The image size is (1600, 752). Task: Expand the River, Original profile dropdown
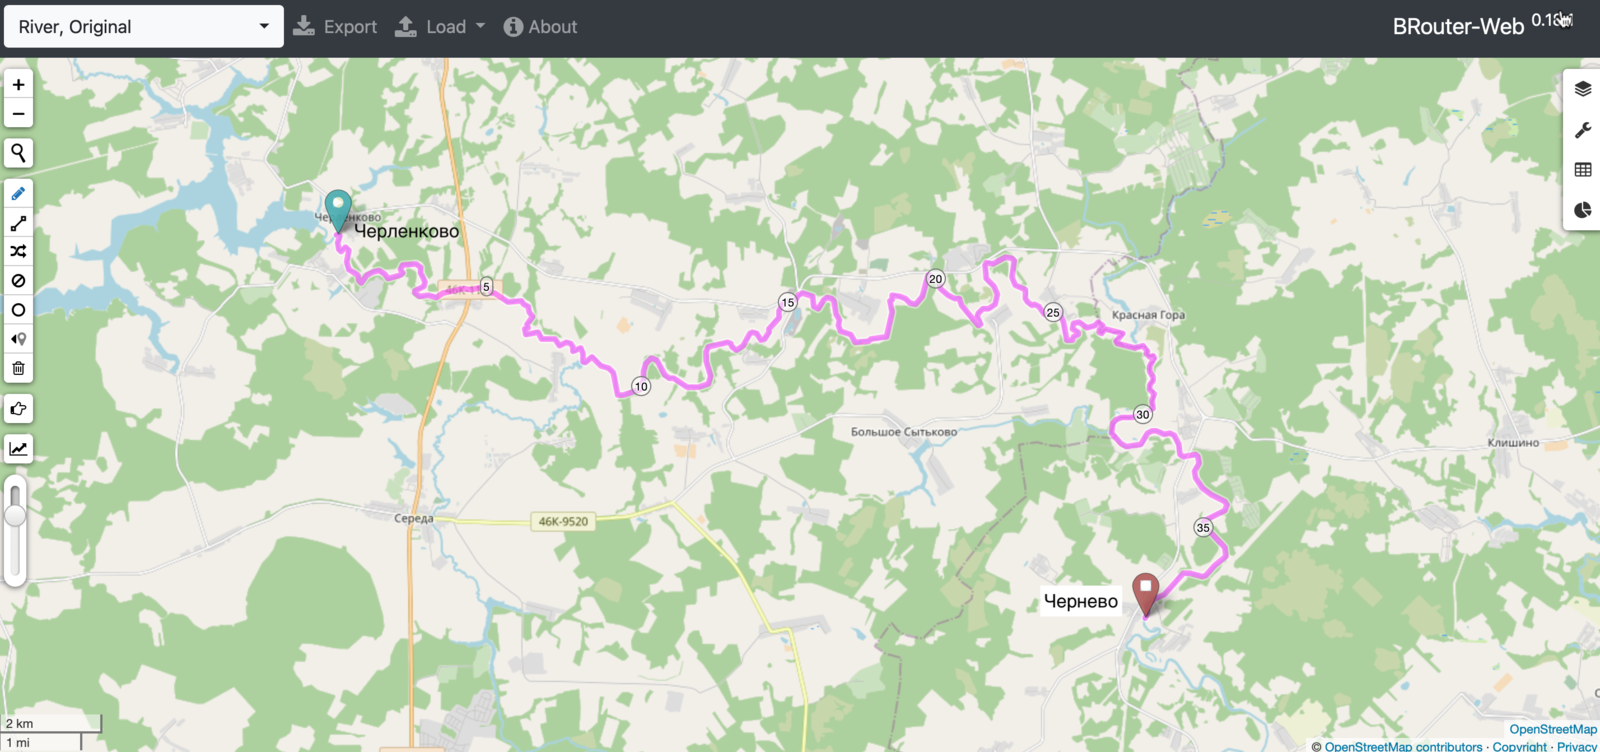click(x=144, y=27)
